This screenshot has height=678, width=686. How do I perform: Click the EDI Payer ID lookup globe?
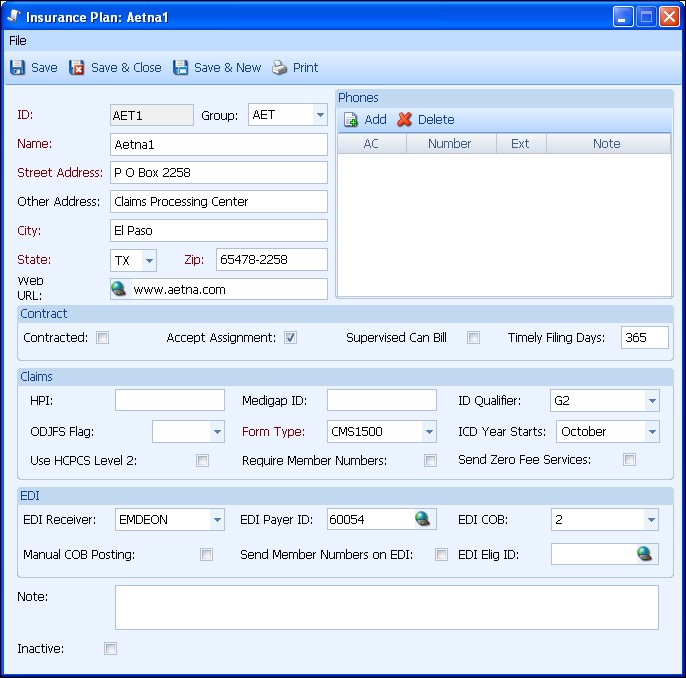(x=424, y=519)
